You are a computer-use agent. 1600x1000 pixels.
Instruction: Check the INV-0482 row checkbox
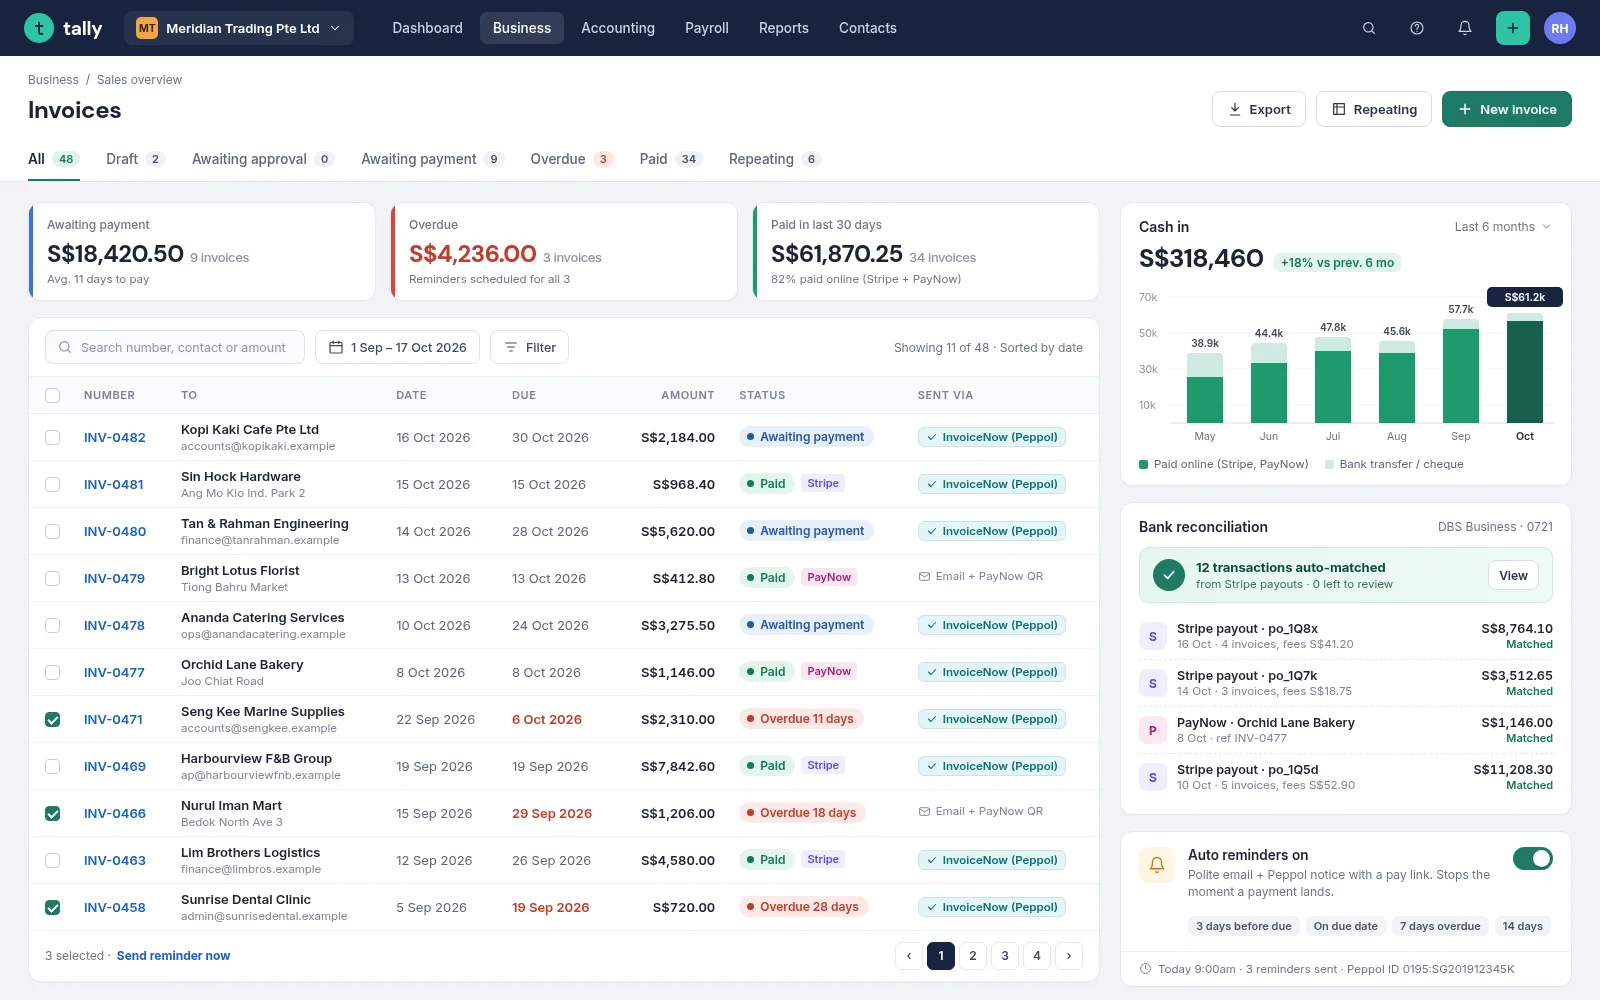click(x=53, y=437)
